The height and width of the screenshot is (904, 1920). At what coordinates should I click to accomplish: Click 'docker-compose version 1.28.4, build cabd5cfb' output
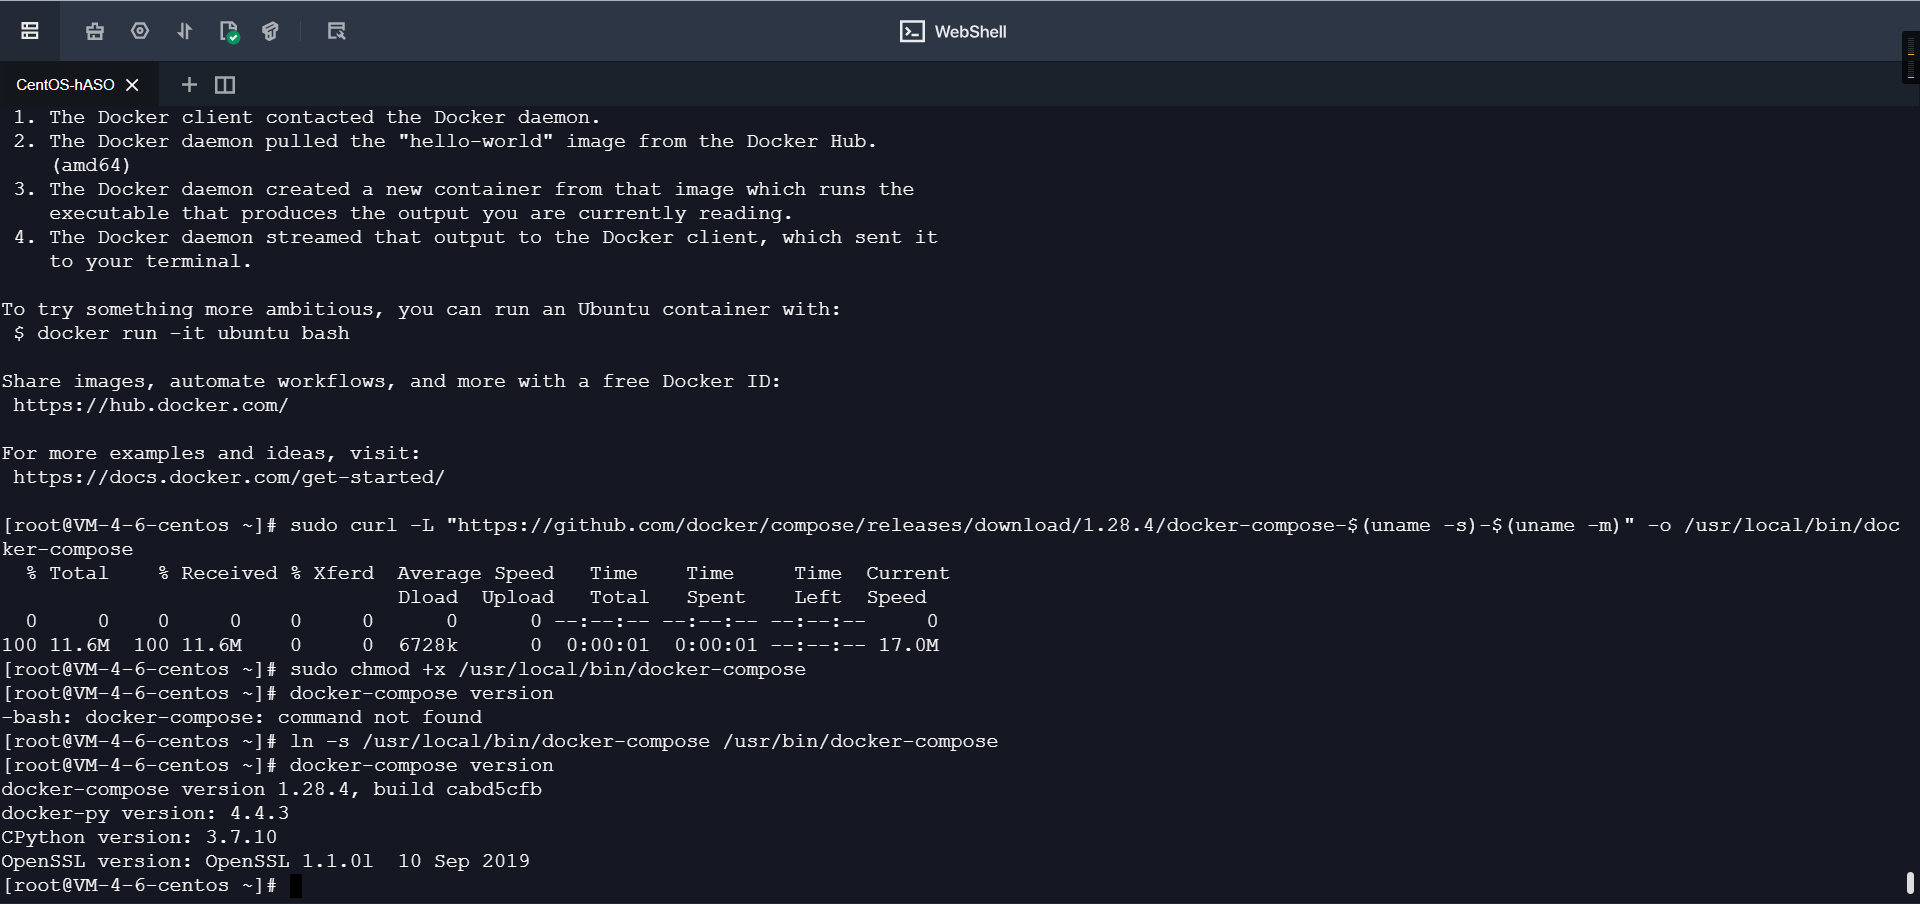click(272, 789)
